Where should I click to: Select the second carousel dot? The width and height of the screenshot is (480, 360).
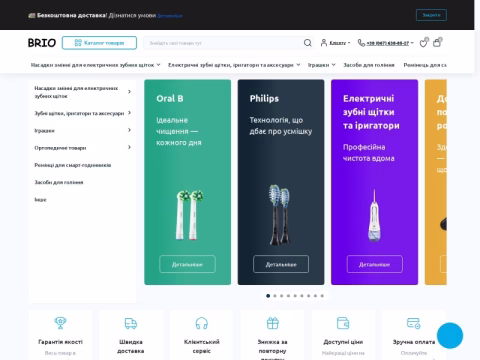(x=275, y=296)
